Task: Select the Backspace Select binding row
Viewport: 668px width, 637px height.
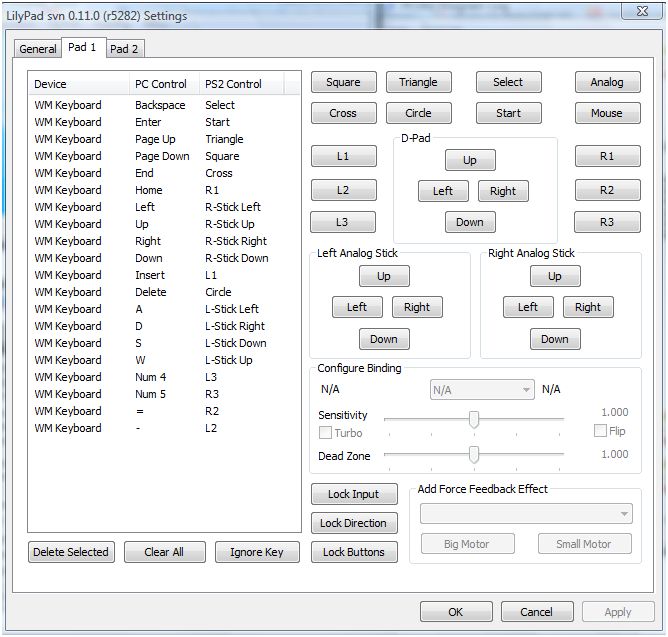Action: pyautogui.click(x=164, y=105)
